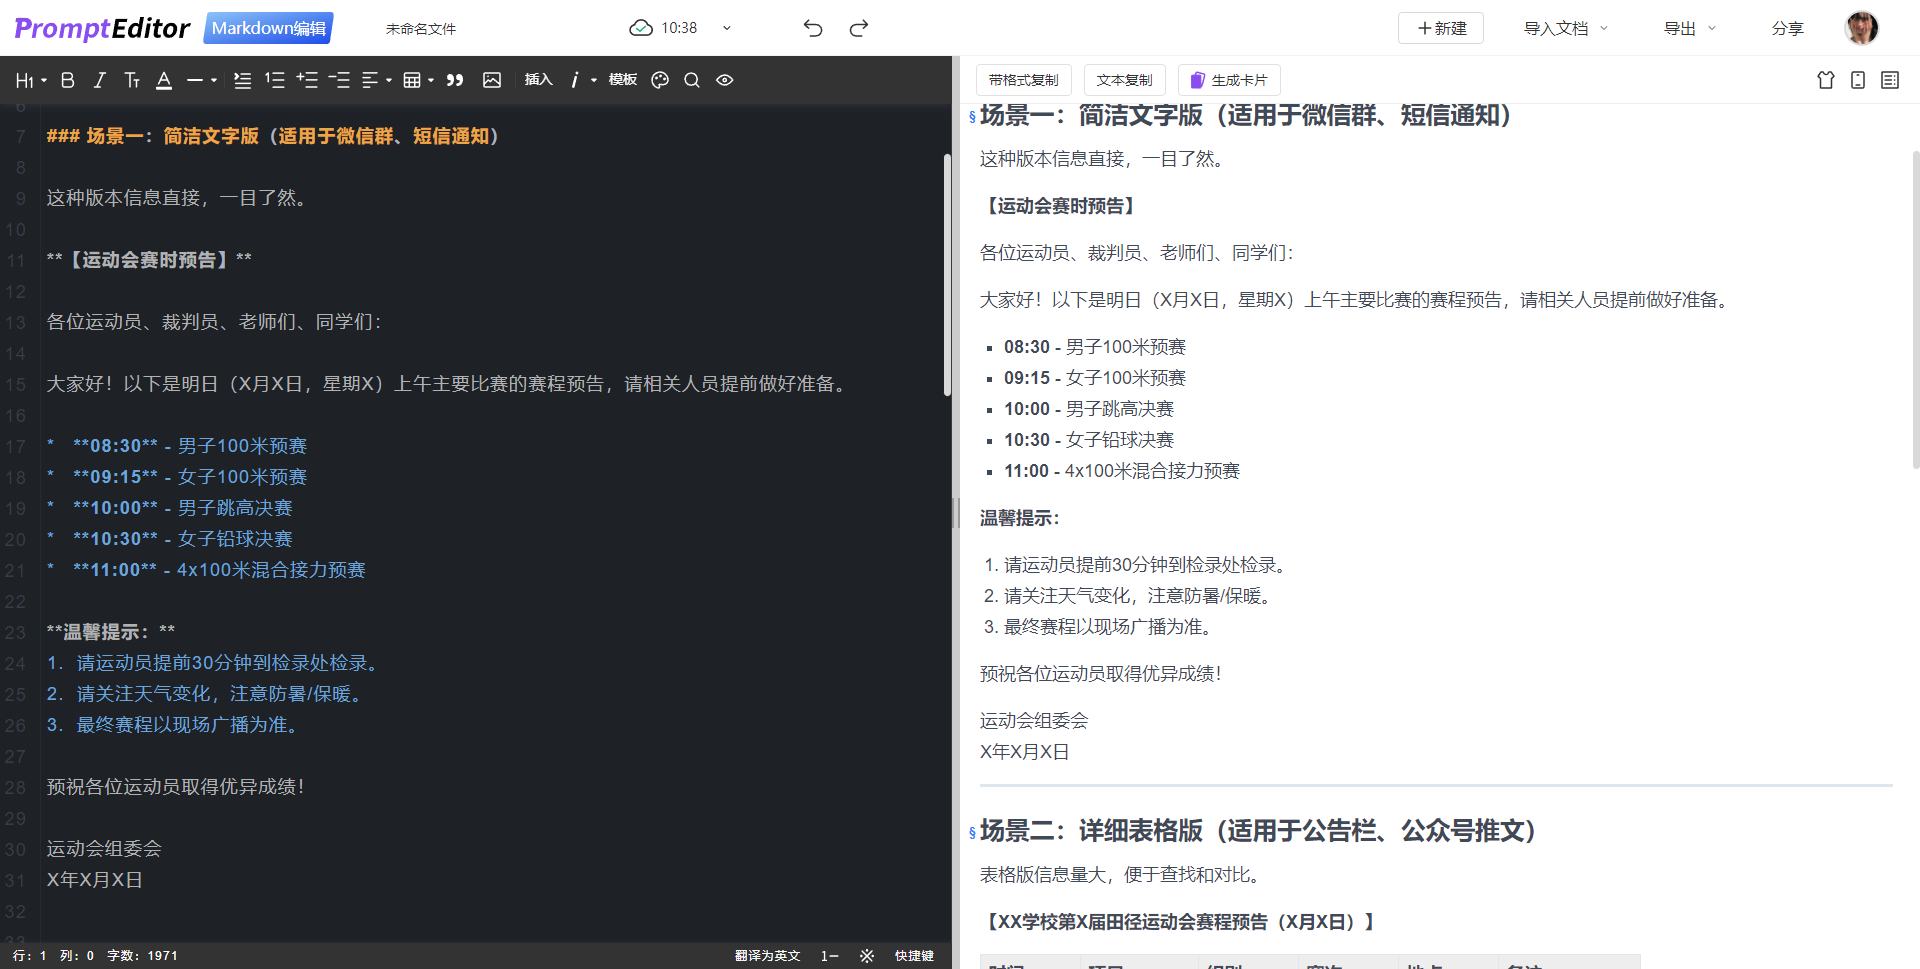Open the 模板 templates menu

[622, 80]
